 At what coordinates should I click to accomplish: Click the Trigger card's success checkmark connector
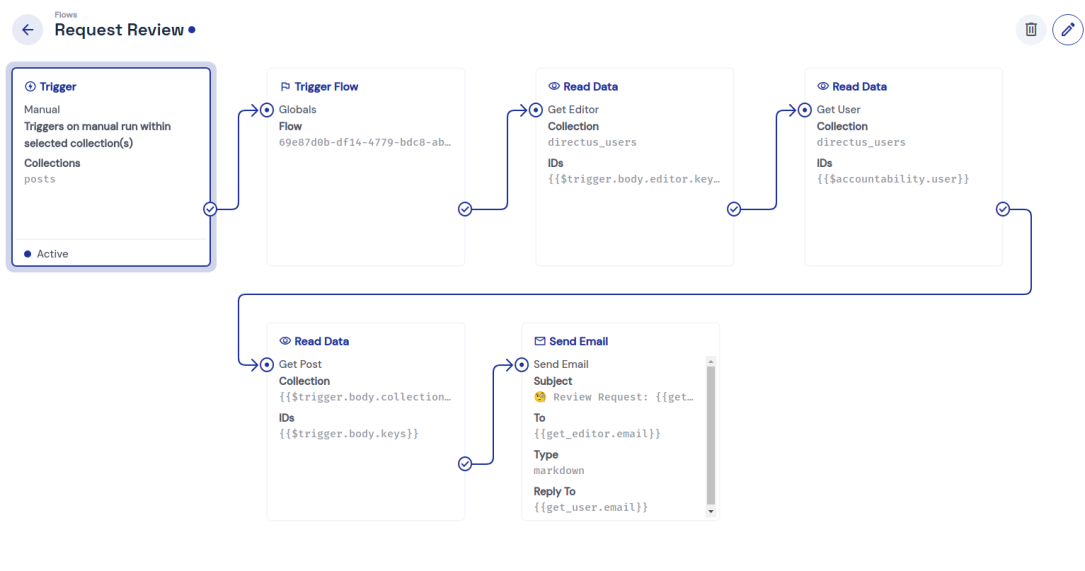[x=210, y=209]
